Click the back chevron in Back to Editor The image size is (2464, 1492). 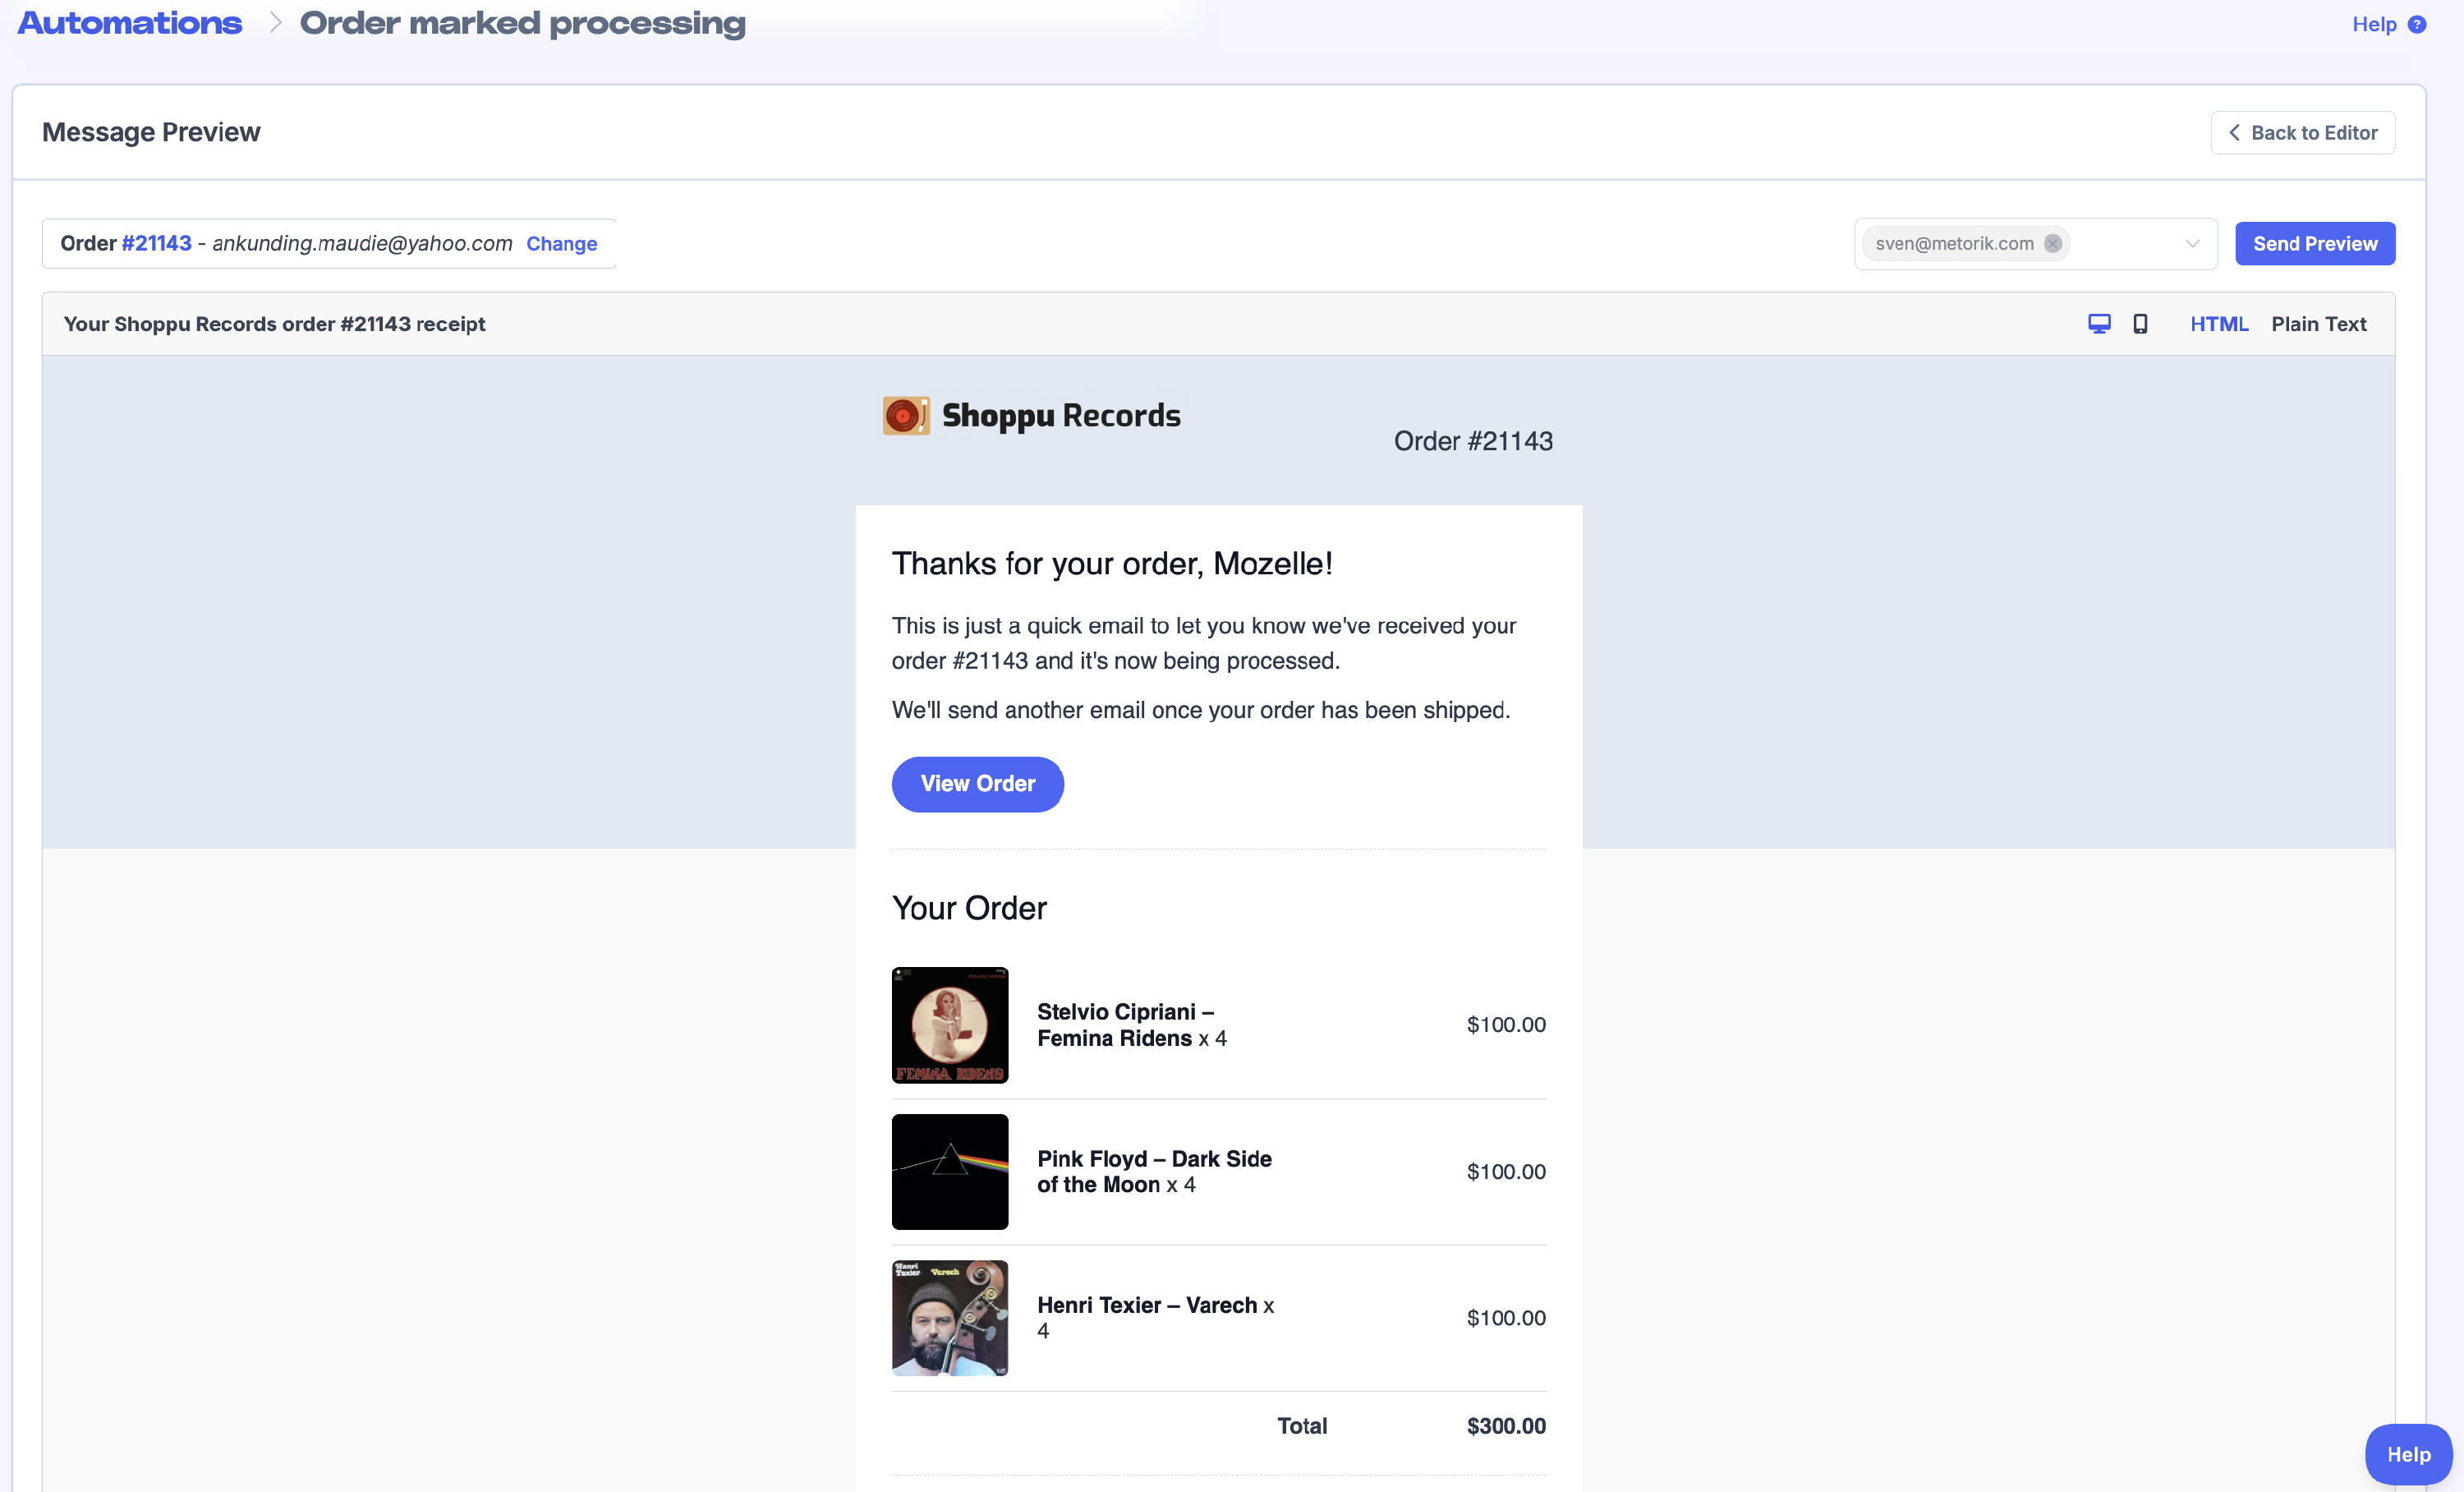(2233, 133)
